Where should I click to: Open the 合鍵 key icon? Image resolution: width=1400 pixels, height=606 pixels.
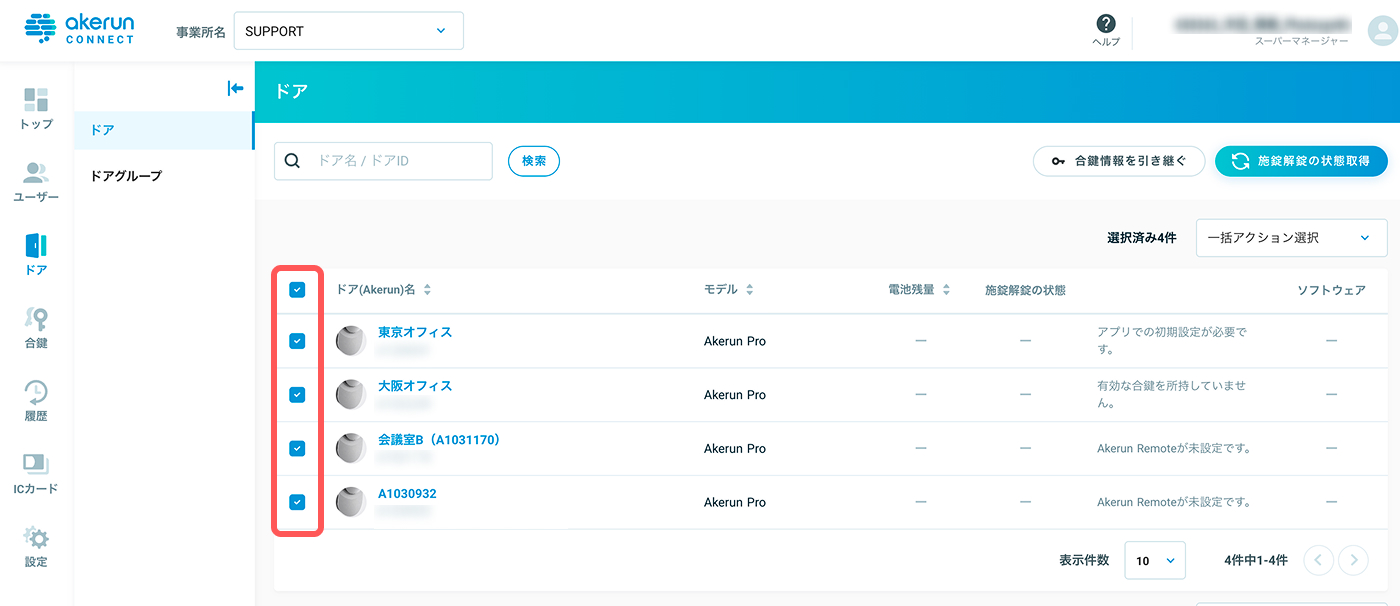[36, 319]
